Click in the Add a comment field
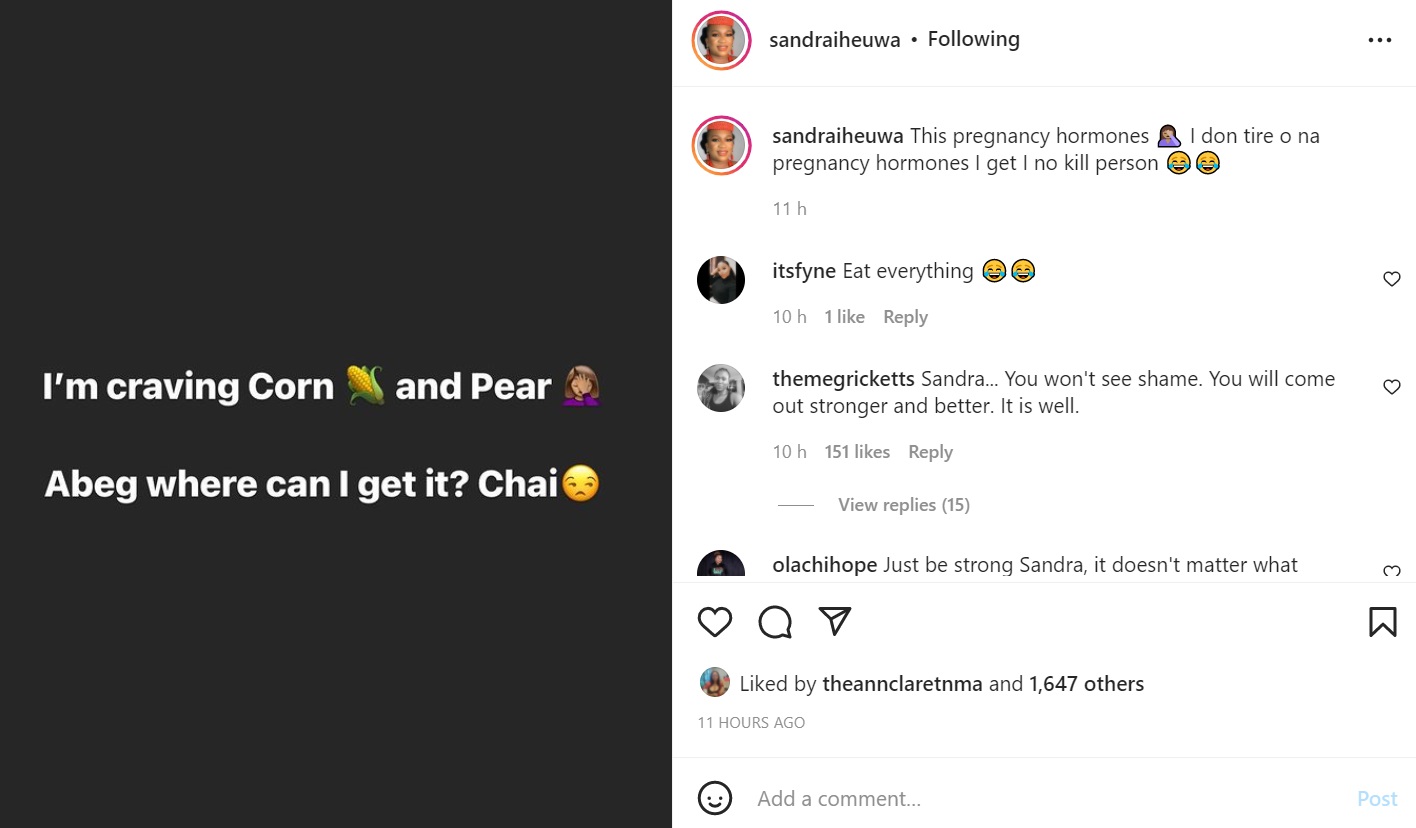 pyautogui.click(x=1040, y=798)
